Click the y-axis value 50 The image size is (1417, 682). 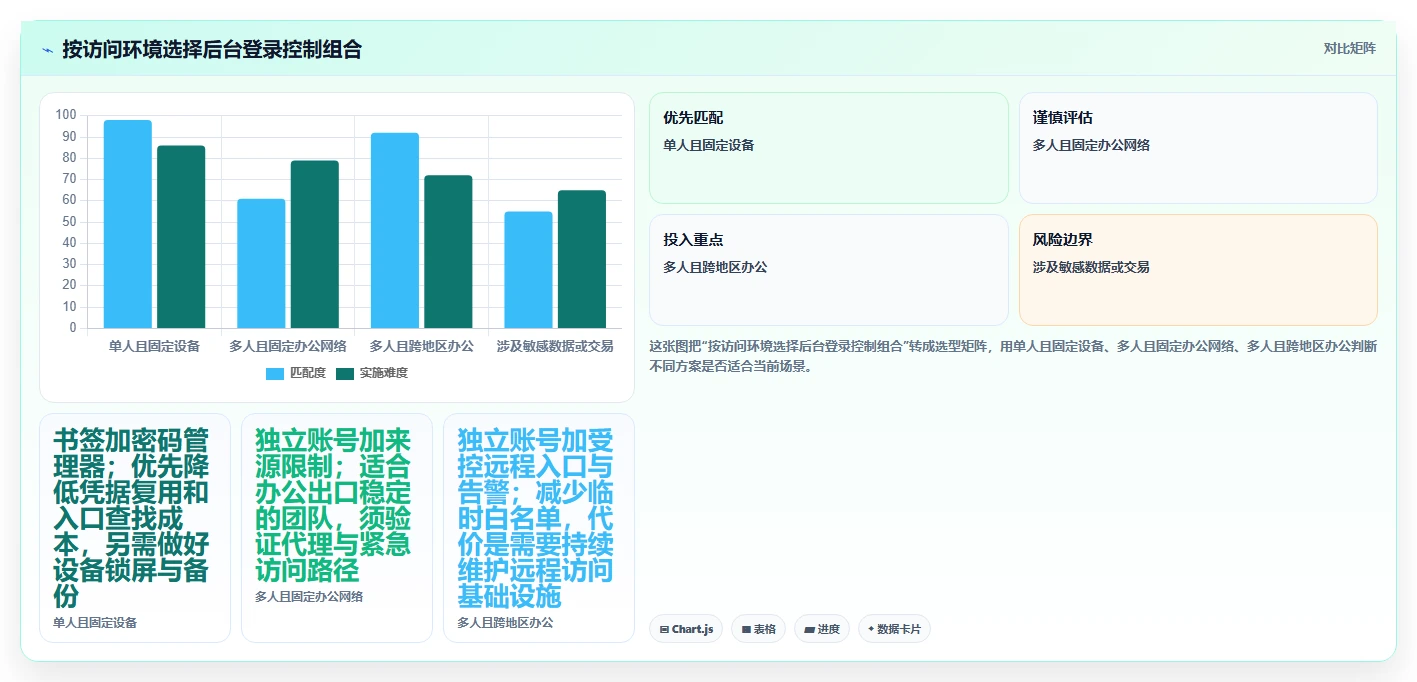pyautogui.click(x=69, y=222)
